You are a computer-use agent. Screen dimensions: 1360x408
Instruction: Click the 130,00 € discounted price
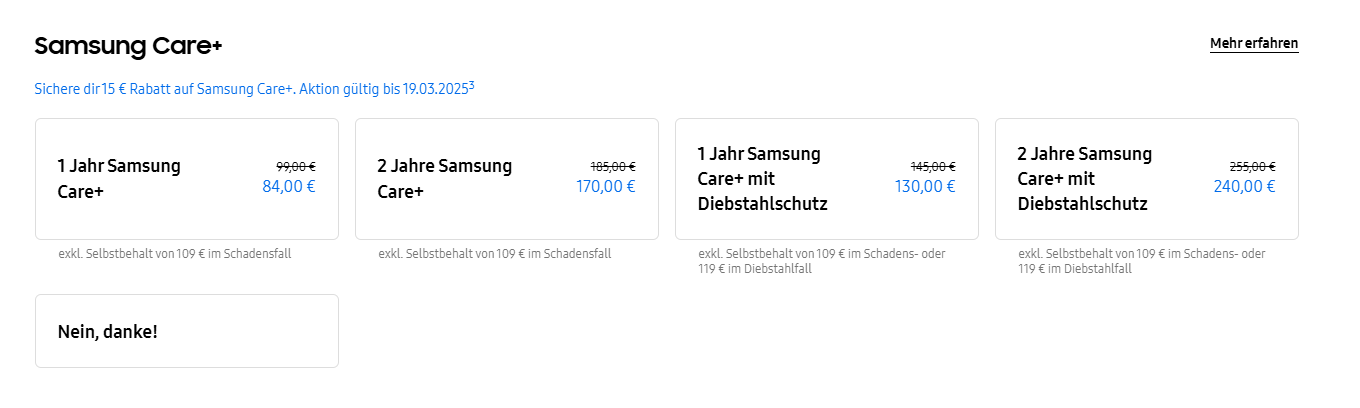[925, 186]
